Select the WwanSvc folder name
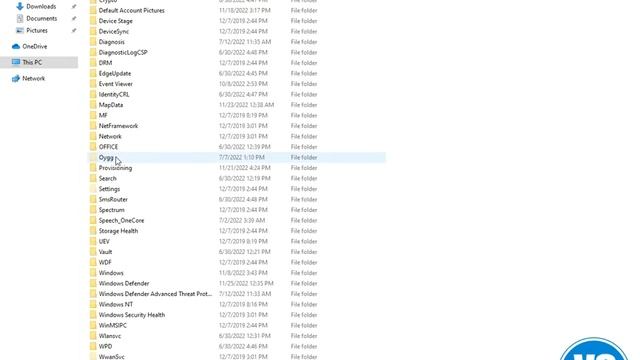This screenshot has height=360, width=640. click(112, 357)
